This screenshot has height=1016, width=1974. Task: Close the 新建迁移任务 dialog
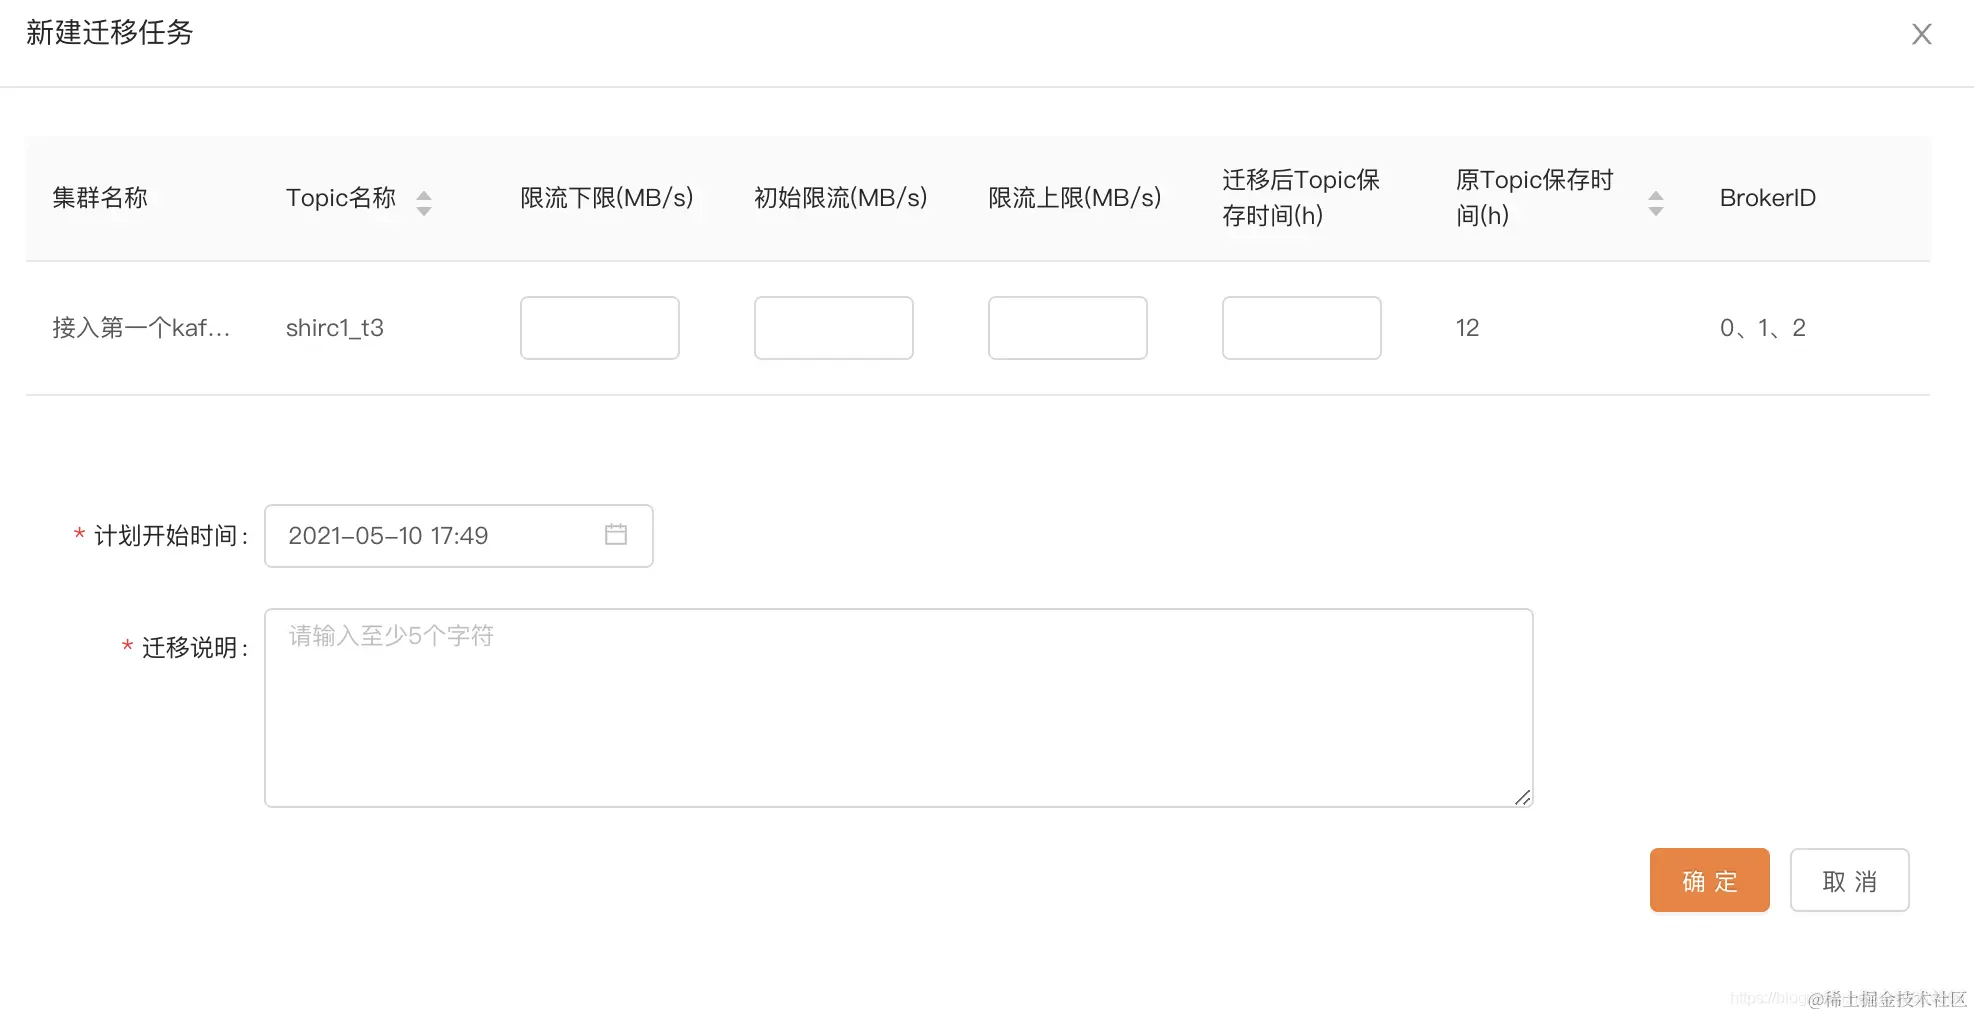coord(1921,34)
